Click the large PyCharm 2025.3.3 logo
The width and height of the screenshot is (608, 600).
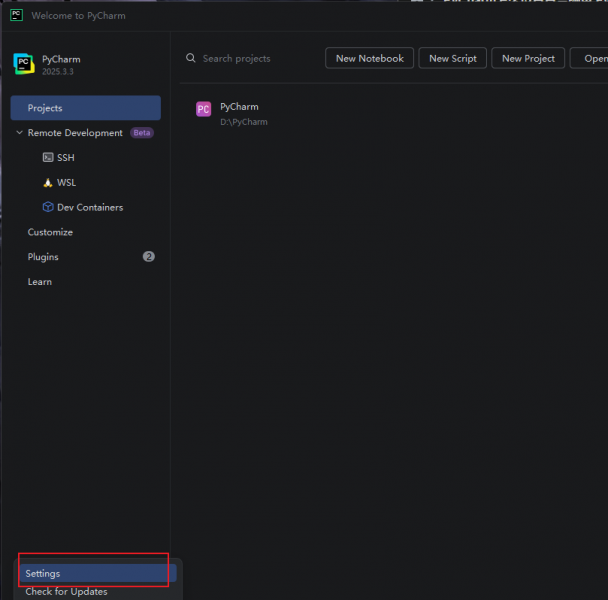pyautogui.click(x=24, y=64)
